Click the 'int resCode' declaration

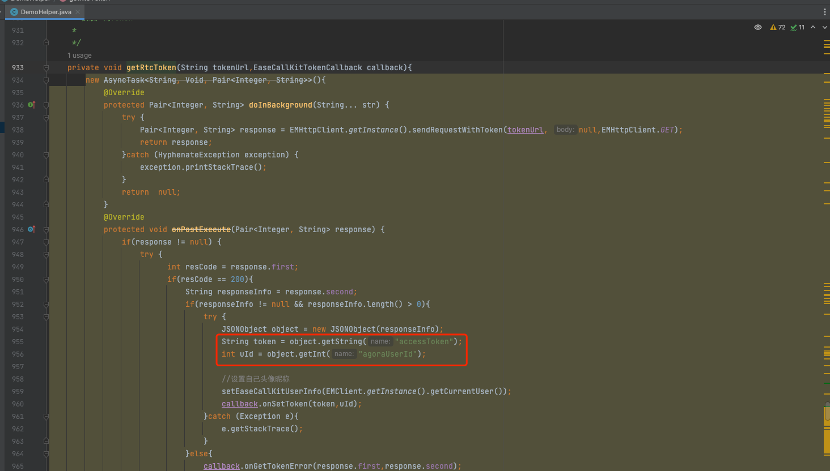(192, 267)
